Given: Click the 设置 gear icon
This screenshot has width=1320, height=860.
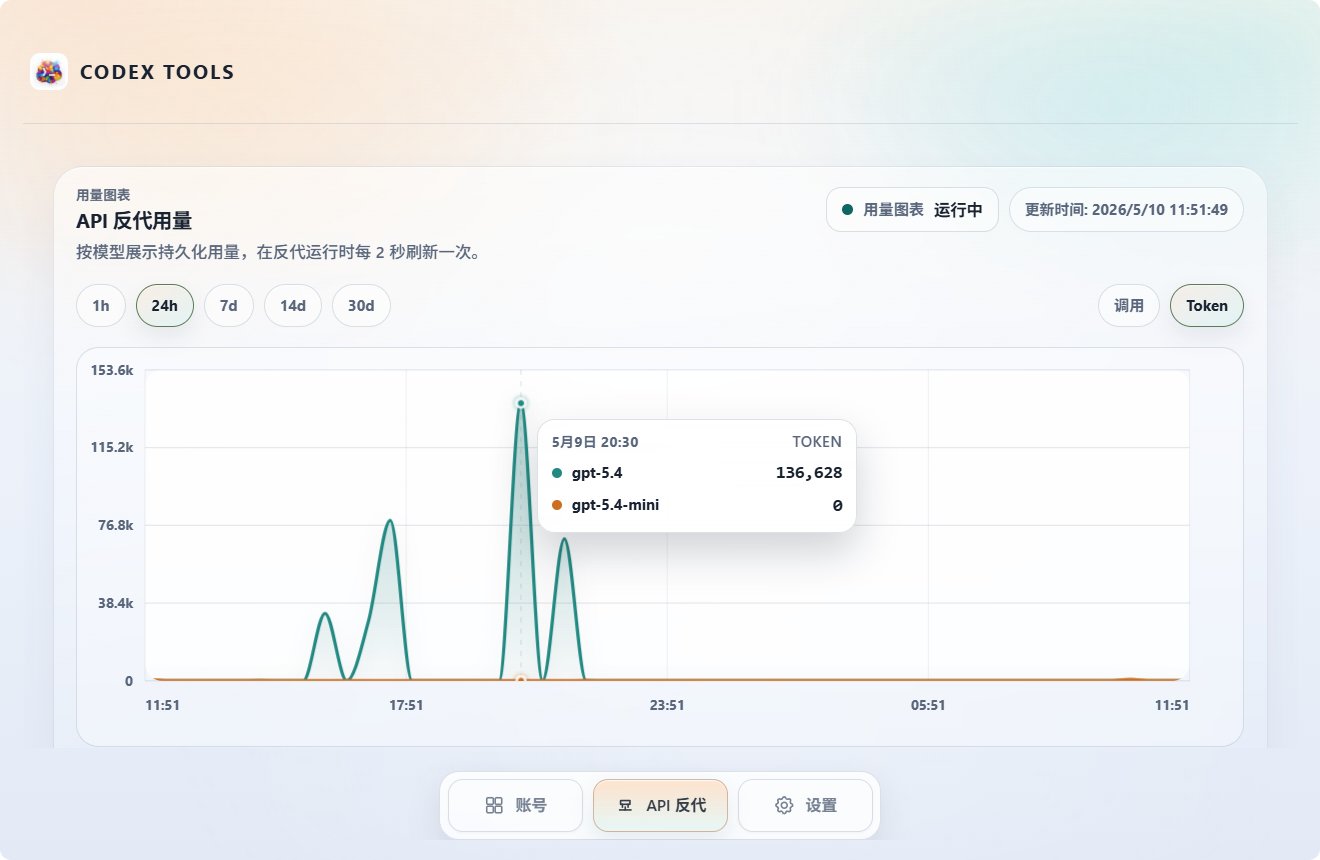Looking at the screenshot, I should click(784, 805).
